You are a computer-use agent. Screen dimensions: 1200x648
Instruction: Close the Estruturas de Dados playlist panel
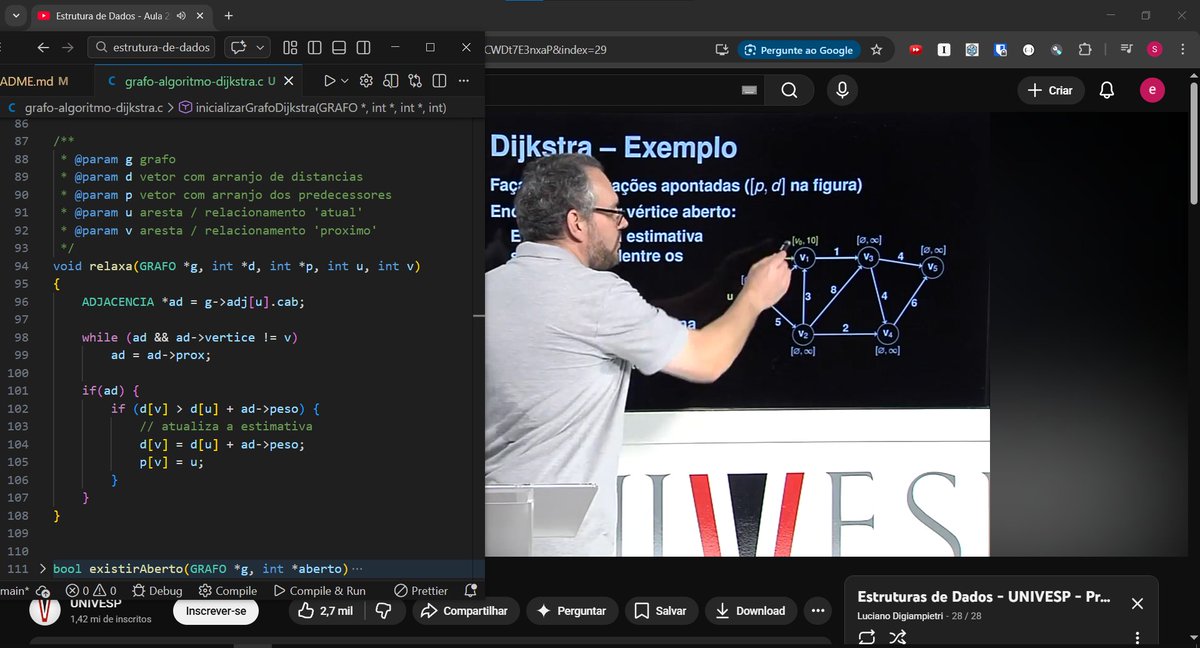click(1137, 603)
